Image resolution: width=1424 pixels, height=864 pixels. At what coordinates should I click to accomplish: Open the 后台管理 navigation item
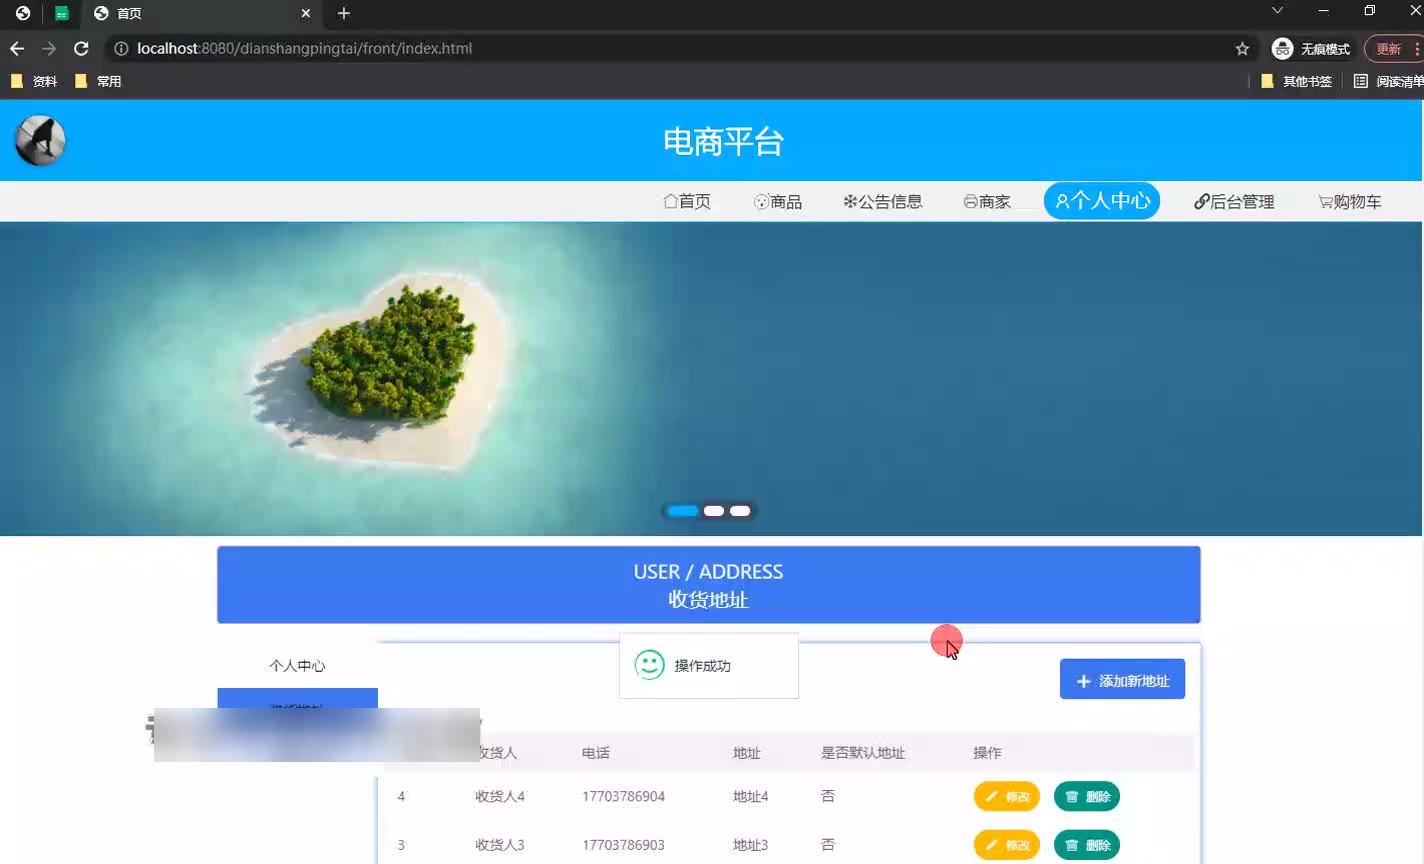pyautogui.click(x=1234, y=201)
